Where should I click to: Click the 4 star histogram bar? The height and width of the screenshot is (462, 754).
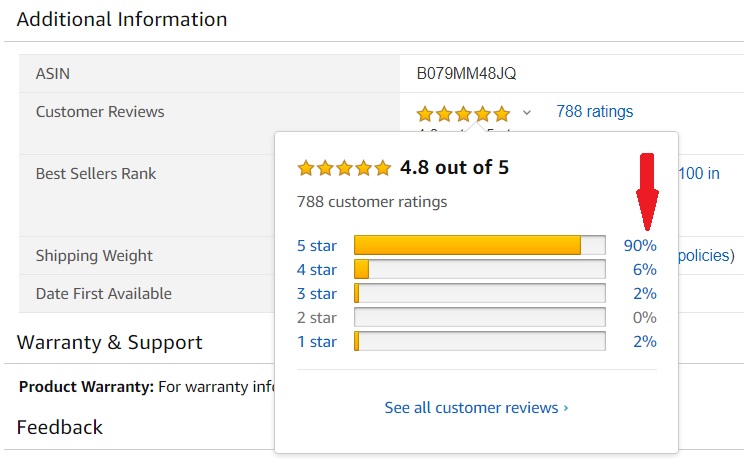tap(479, 269)
